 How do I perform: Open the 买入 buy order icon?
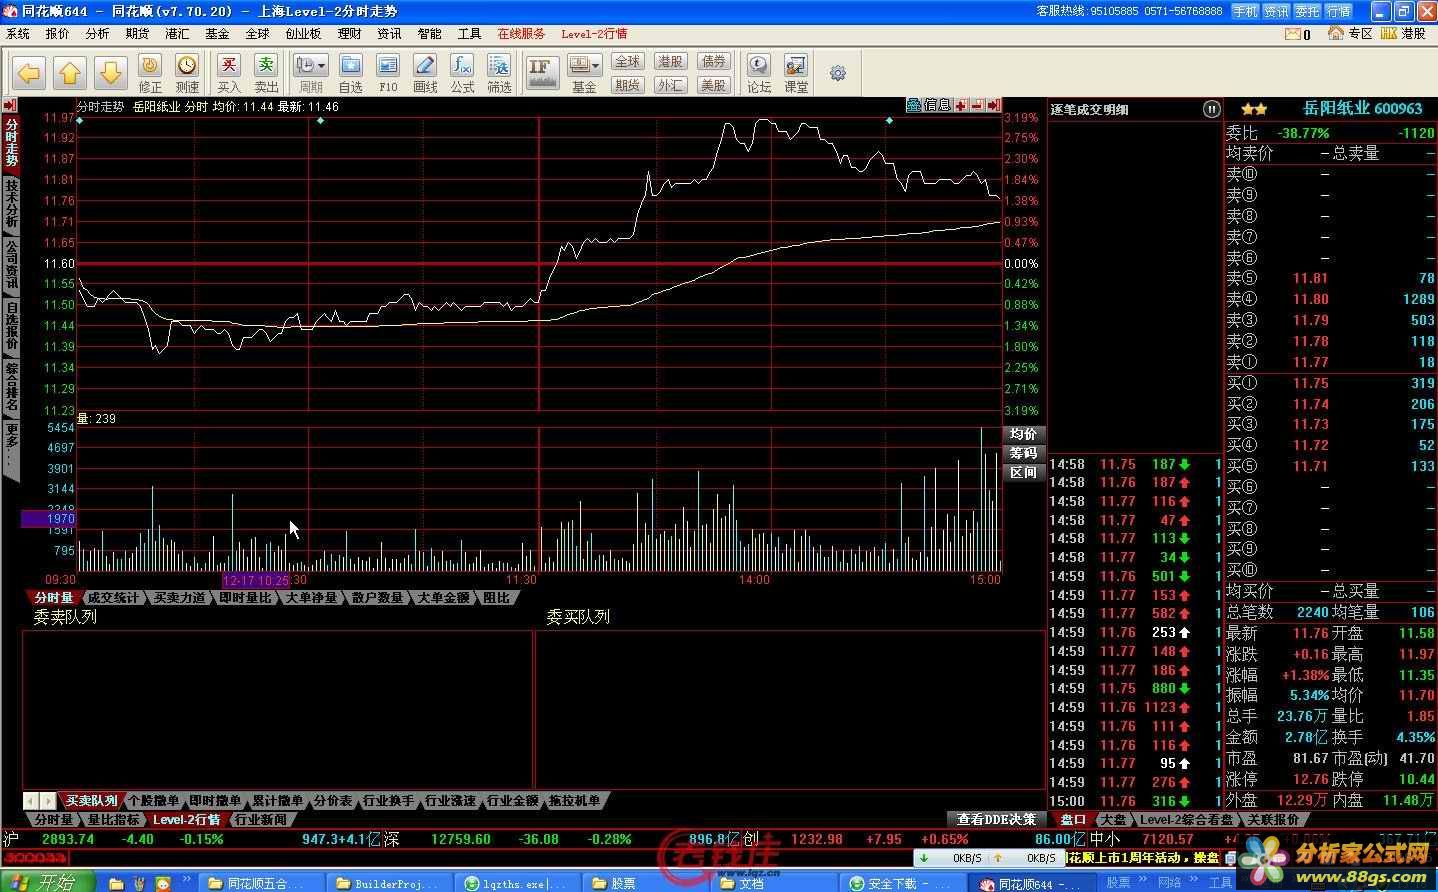pos(229,74)
